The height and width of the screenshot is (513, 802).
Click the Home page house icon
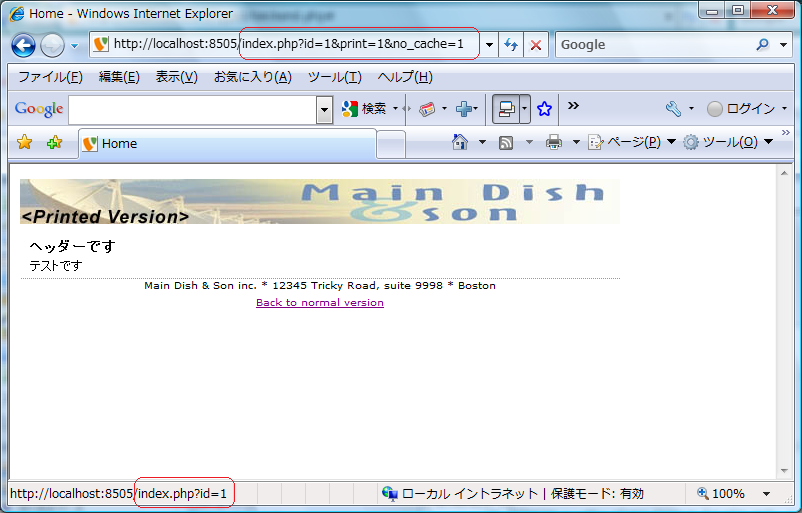460,142
